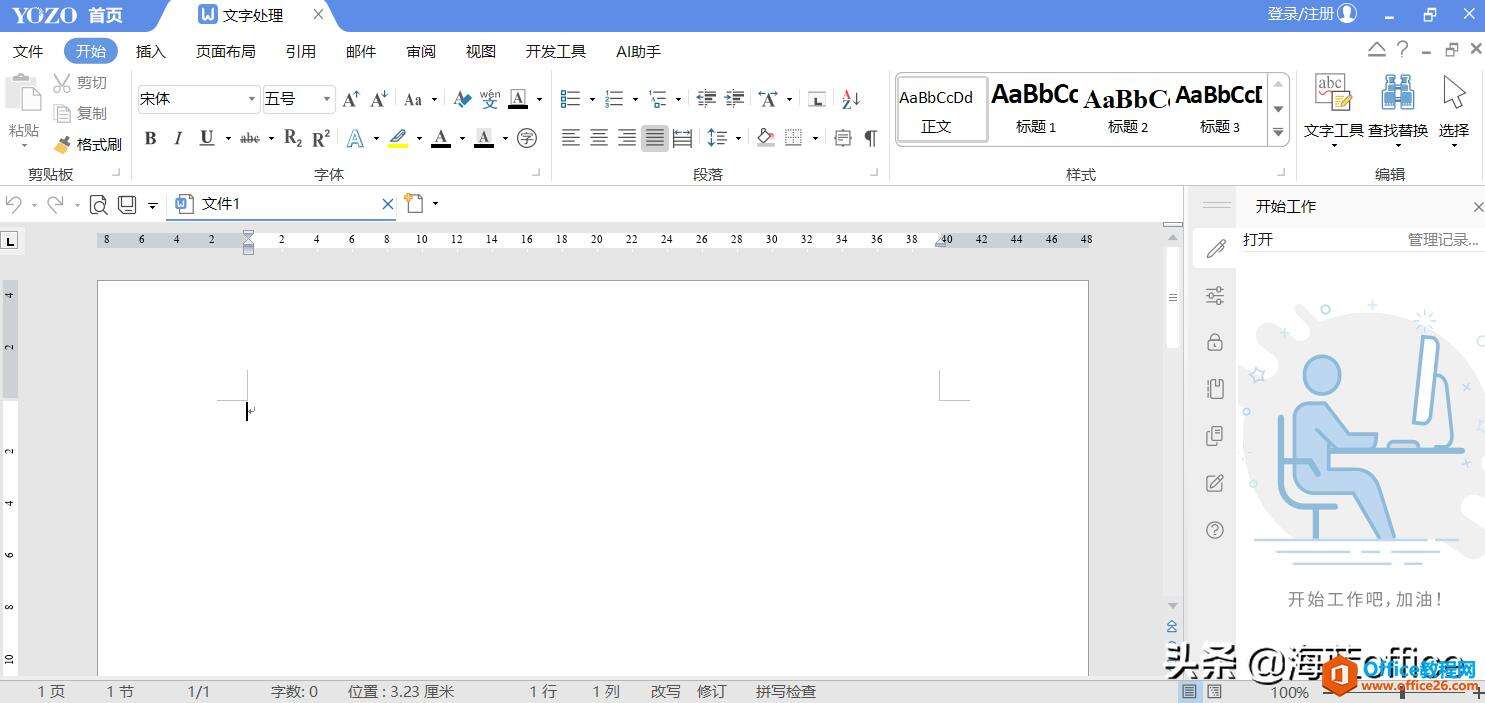Click the yellow highlight color button

coord(398,138)
